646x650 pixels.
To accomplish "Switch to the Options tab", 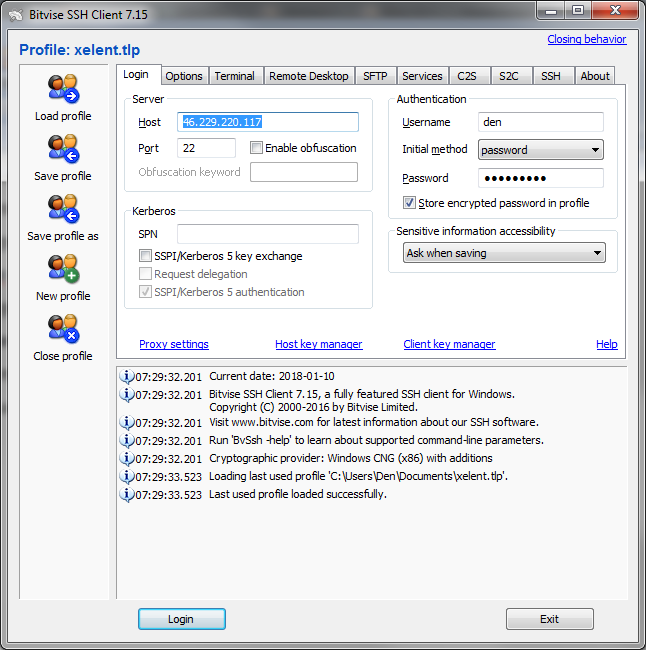I will click(x=184, y=76).
